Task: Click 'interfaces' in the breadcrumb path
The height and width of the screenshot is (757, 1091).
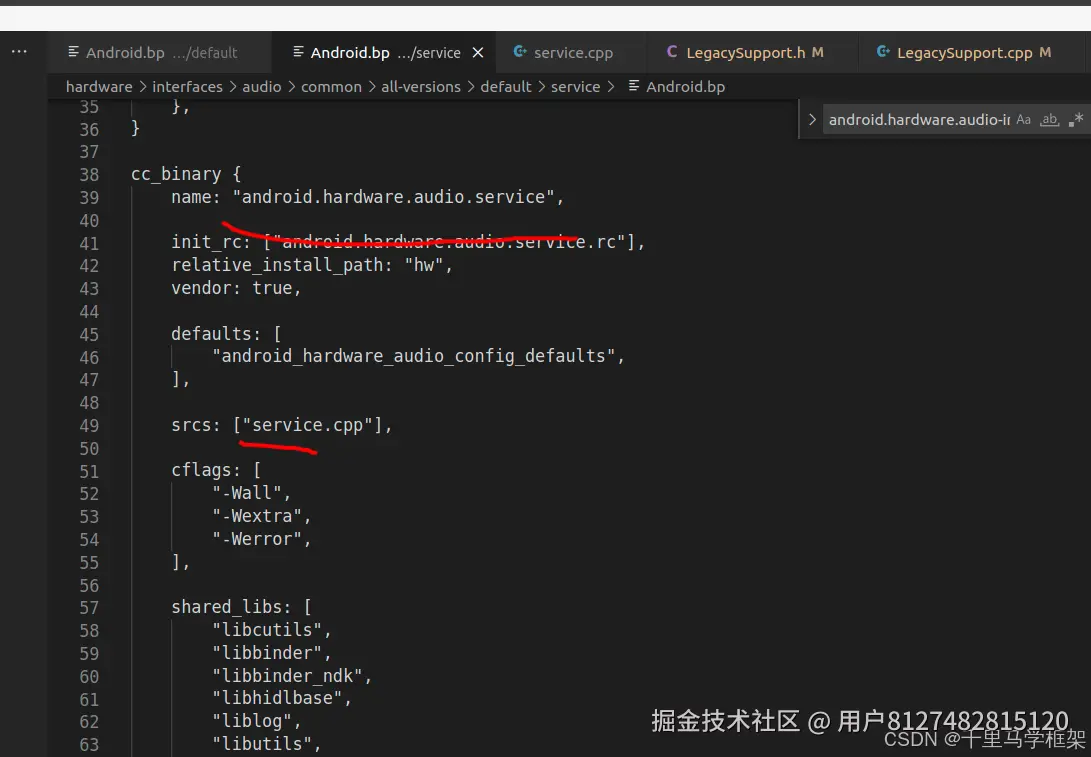Action: coord(187,87)
